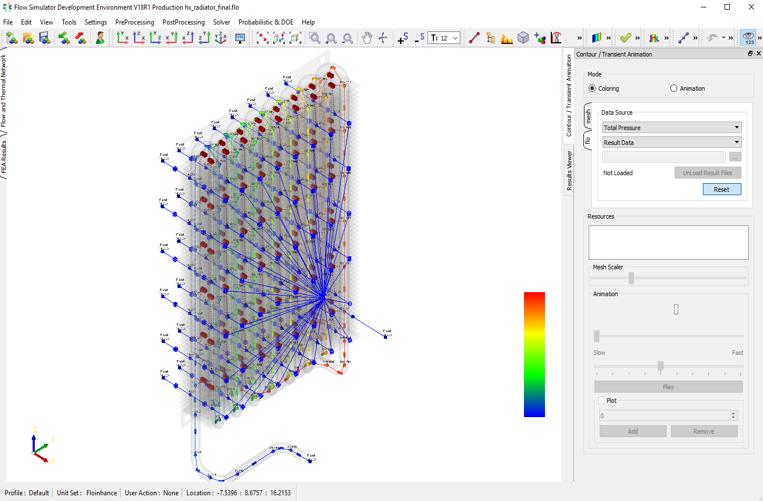The width and height of the screenshot is (763, 501).
Task: Open the PreProcessing menu
Action: pos(134,22)
